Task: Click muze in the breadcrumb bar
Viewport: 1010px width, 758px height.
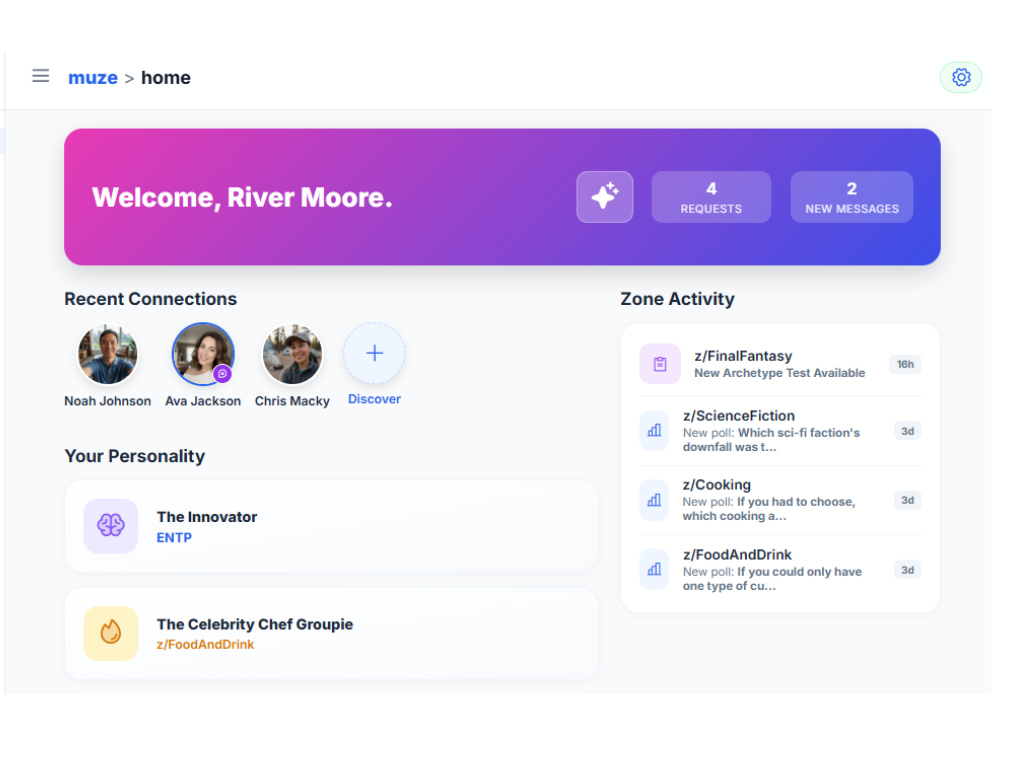Action: click(x=93, y=77)
